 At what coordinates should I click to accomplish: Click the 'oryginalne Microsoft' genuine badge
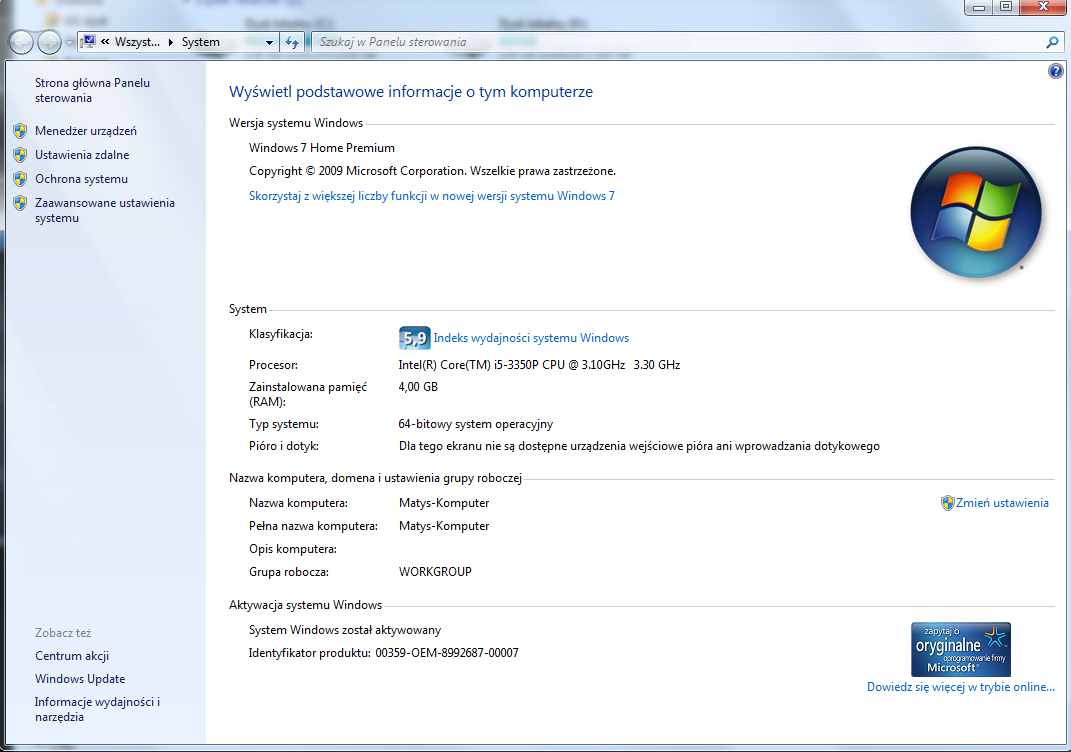click(960, 649)
